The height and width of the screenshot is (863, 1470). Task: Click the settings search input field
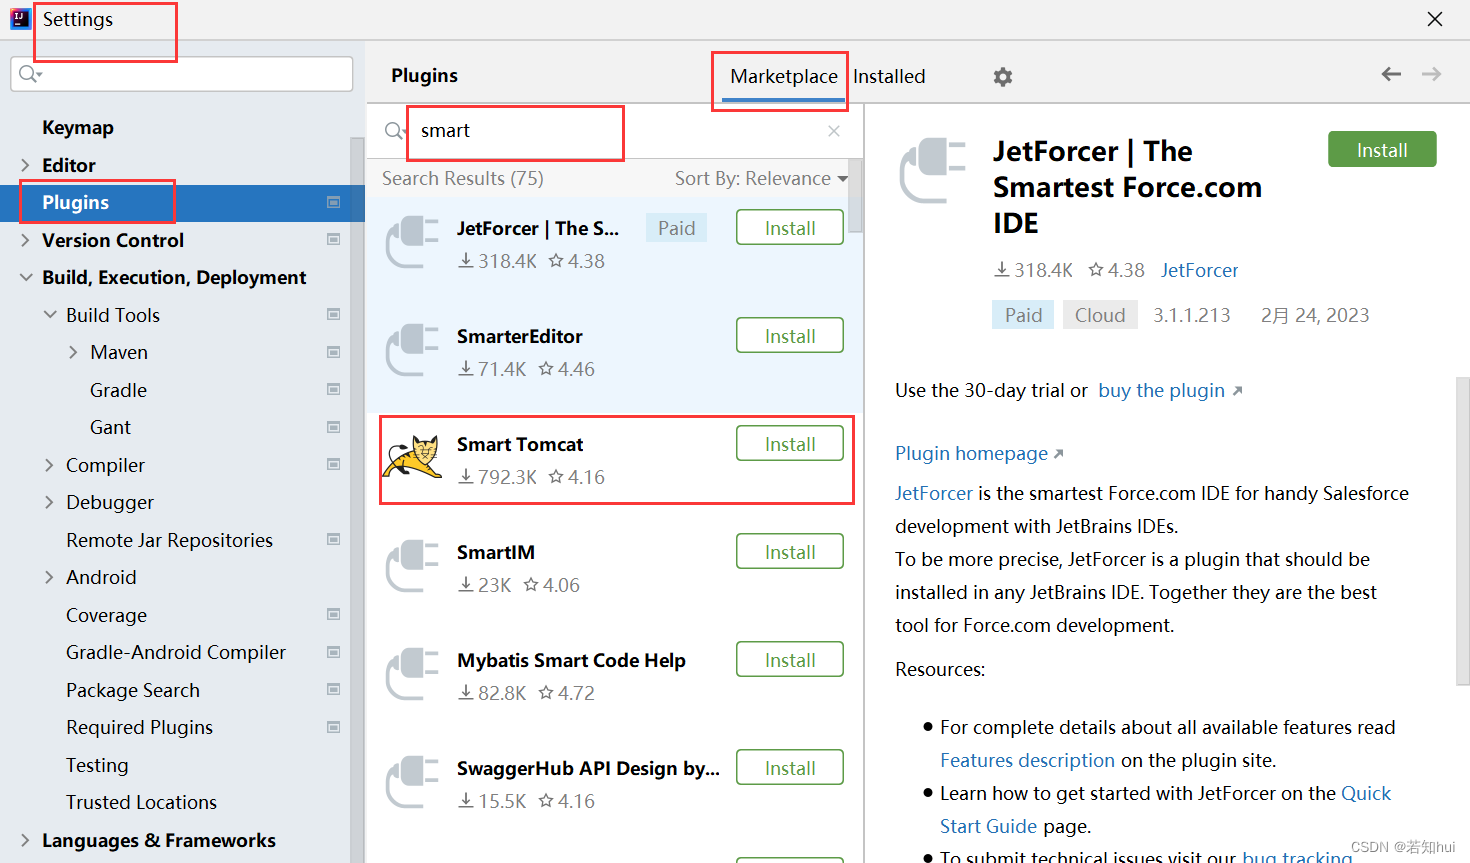coord(182,74)
